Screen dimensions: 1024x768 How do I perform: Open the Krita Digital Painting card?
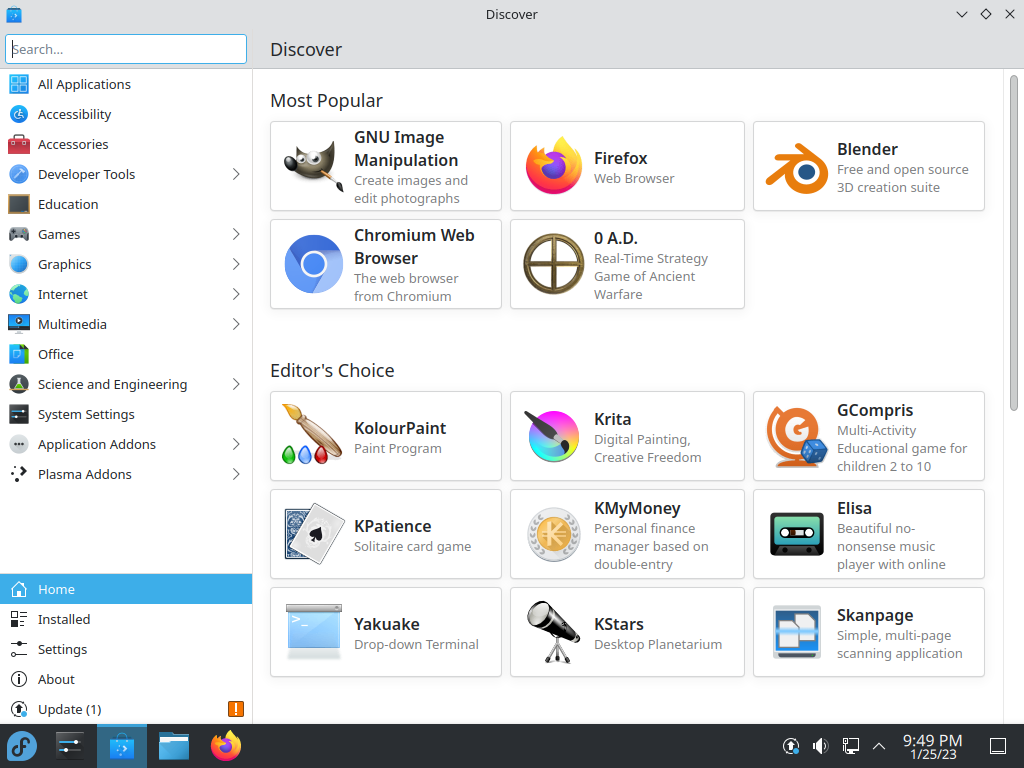point(627,436)
